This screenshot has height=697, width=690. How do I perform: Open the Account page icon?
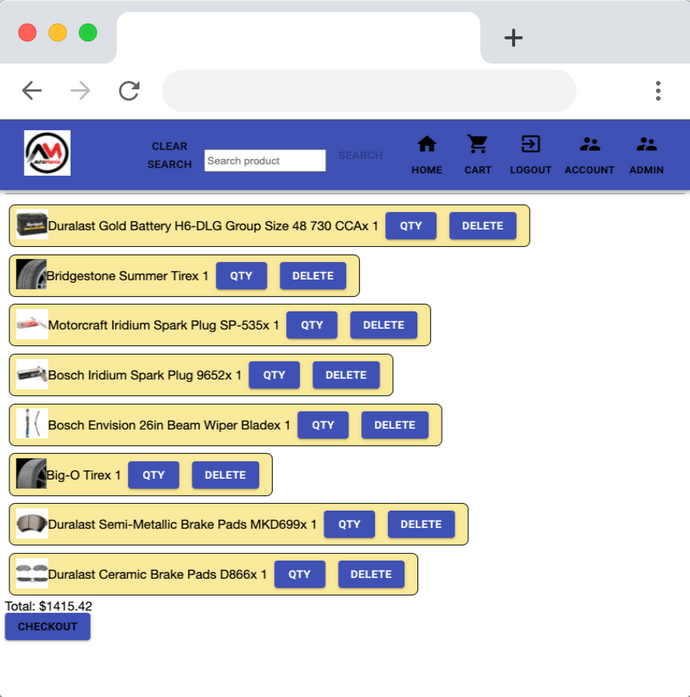click(x=589, y=145)
